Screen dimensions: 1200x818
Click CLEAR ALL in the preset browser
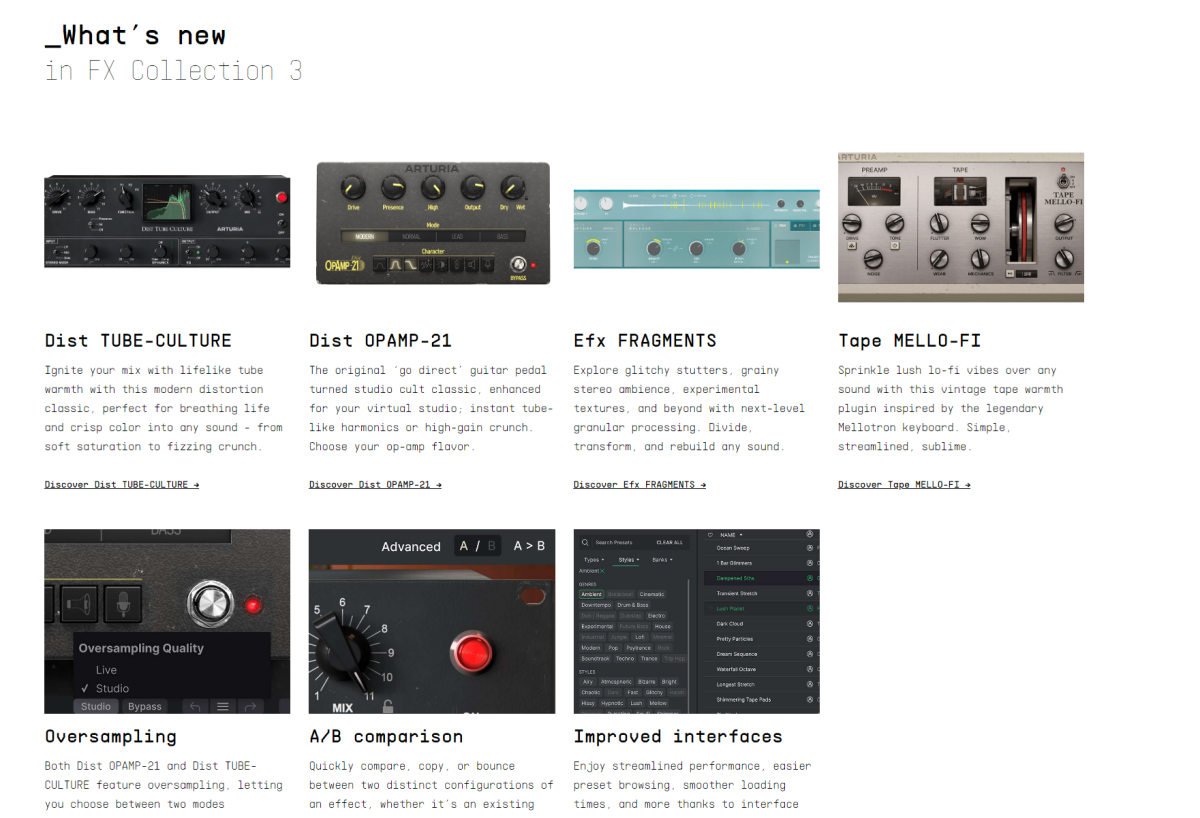point(669,542)
